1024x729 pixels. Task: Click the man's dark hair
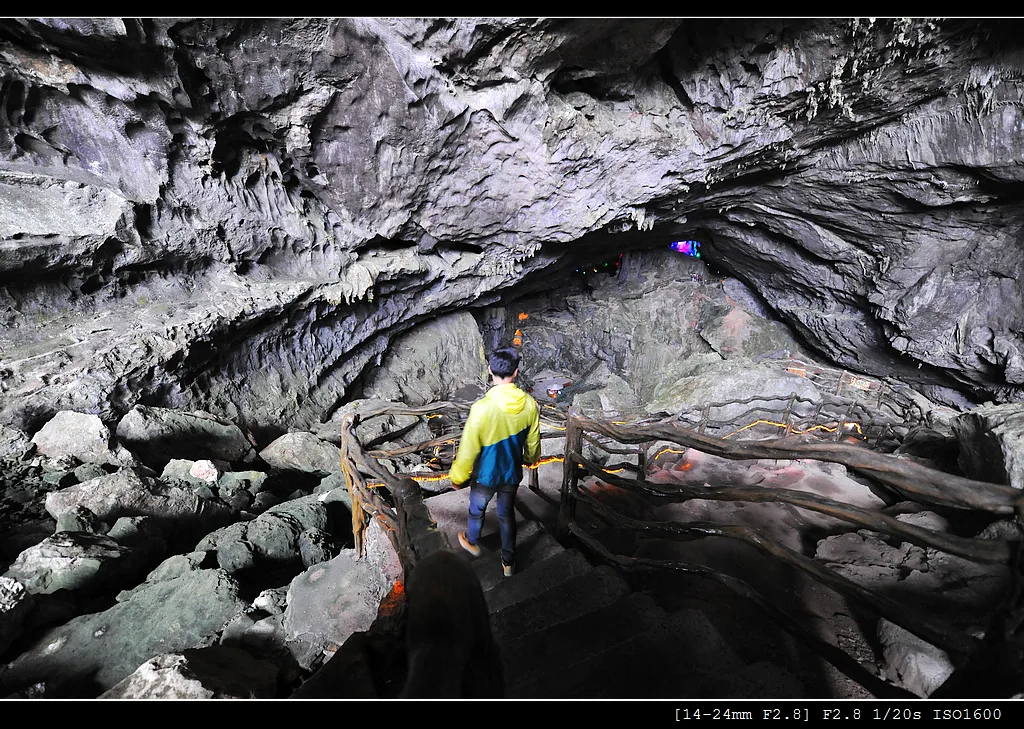coord(504,362)
